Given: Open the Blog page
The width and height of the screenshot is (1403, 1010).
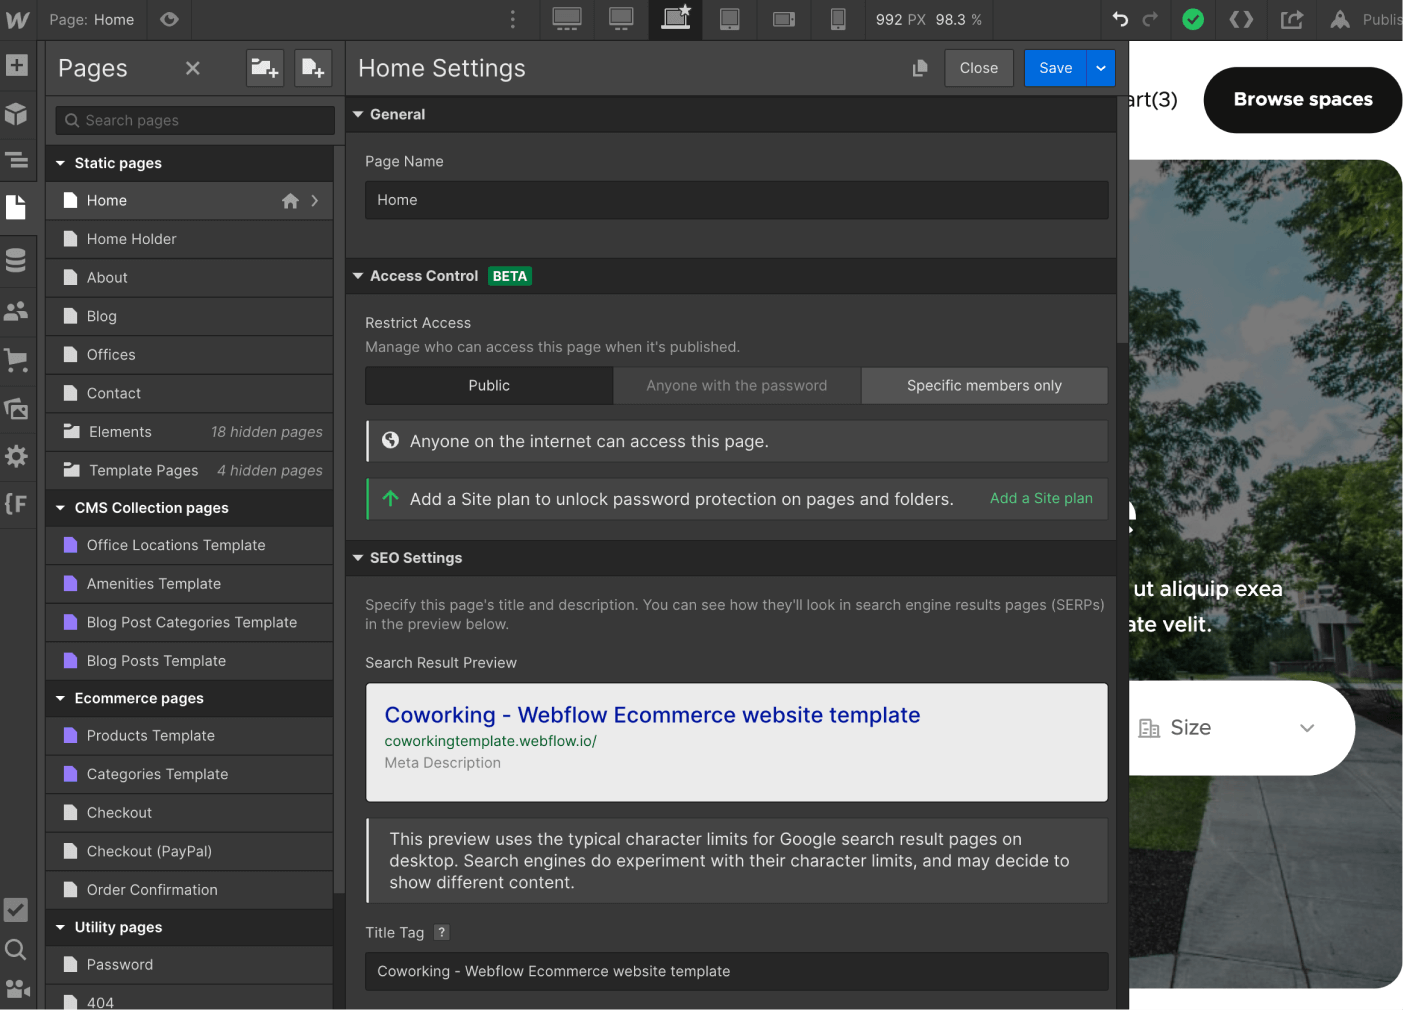Looking at the screenshot, I should 189,316.
